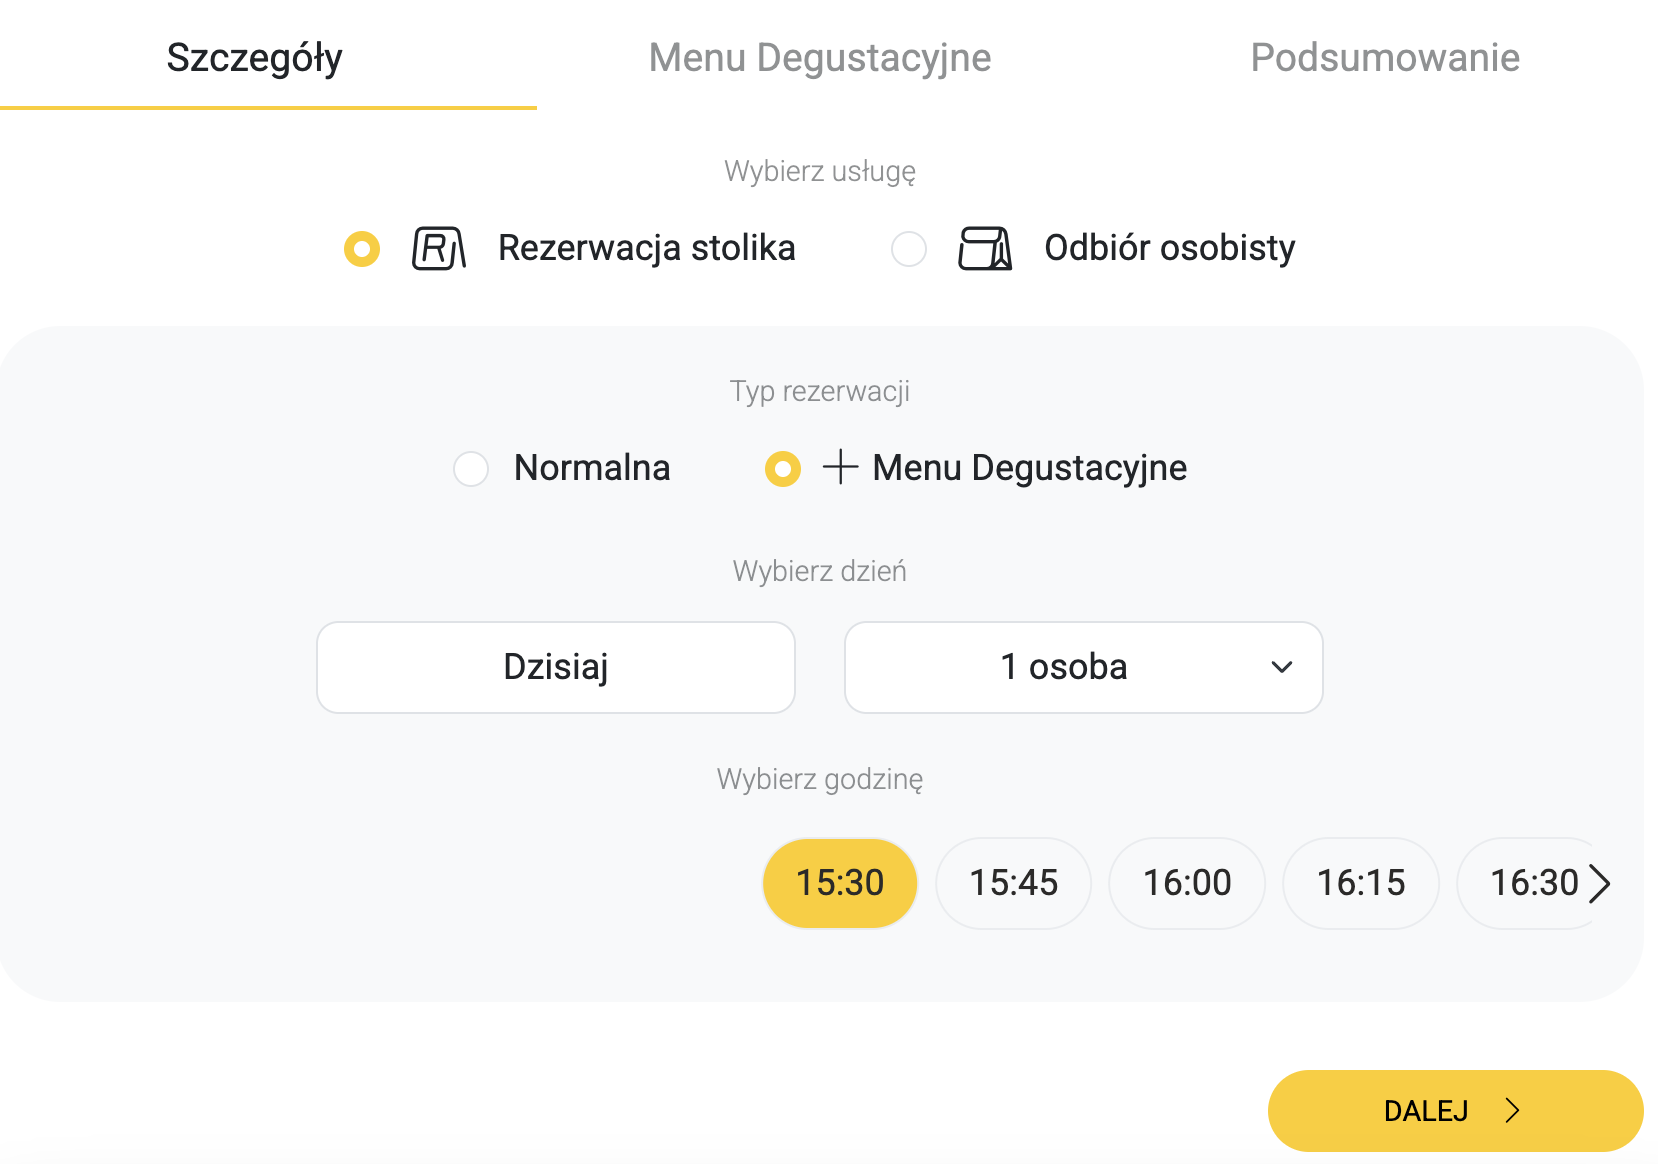Select Normalna reservation type

click(471, 468)
